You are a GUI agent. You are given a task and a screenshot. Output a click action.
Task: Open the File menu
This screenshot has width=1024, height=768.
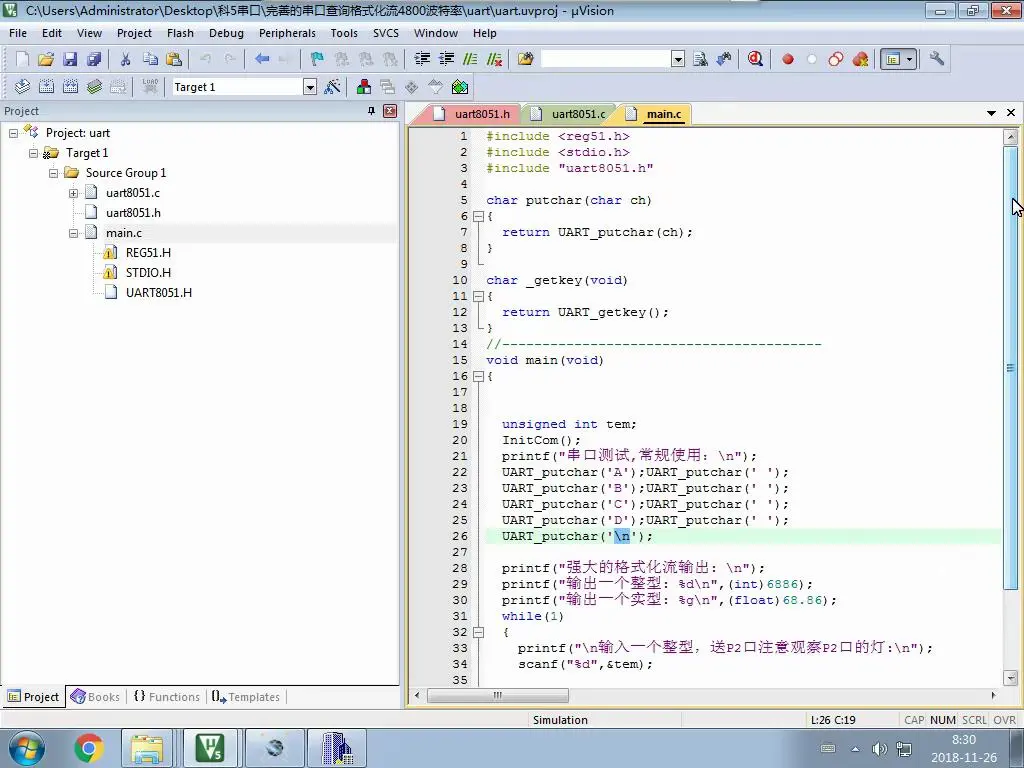tap(18, 33)
